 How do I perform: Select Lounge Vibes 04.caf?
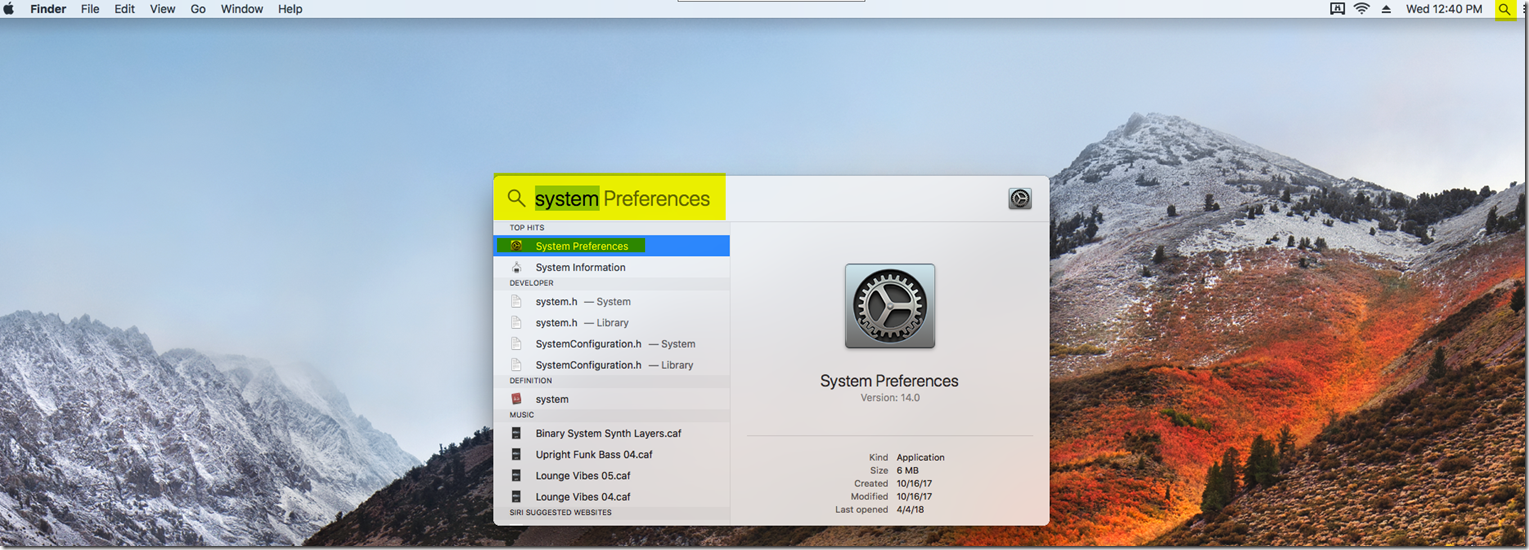point(611,497)
